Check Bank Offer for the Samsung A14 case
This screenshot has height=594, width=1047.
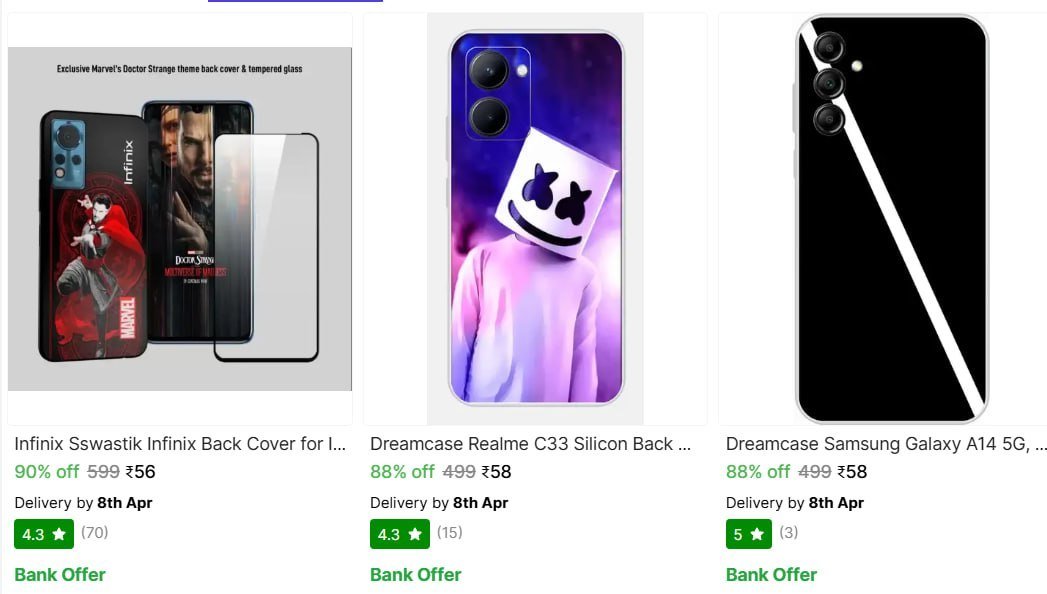770,575
